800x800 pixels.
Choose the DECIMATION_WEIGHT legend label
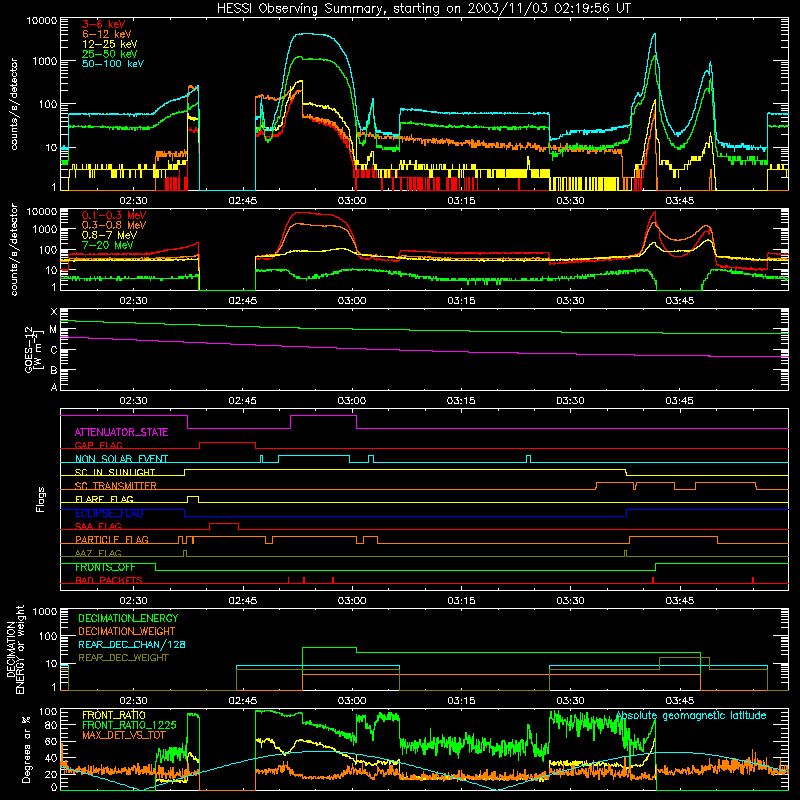(127, 631)
